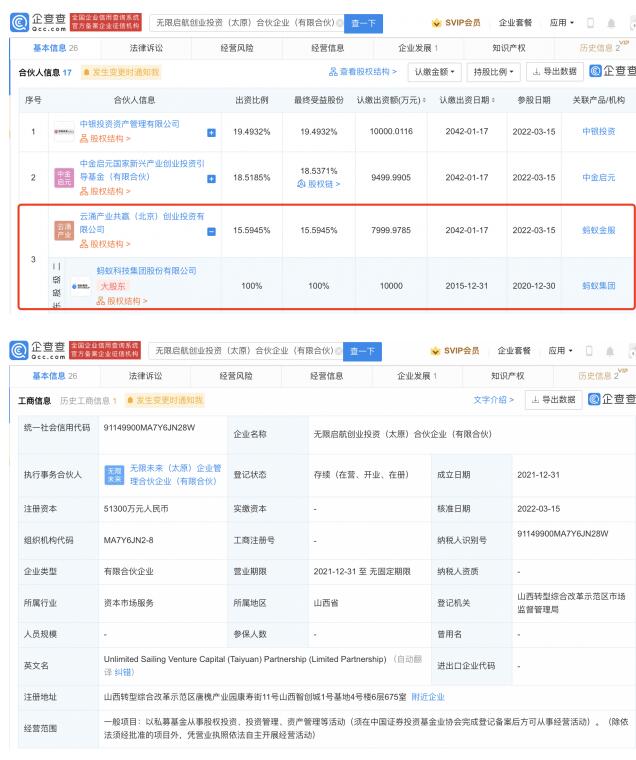Open 云涌产业共赢（北京）创业投资有限公司 link

142,222
